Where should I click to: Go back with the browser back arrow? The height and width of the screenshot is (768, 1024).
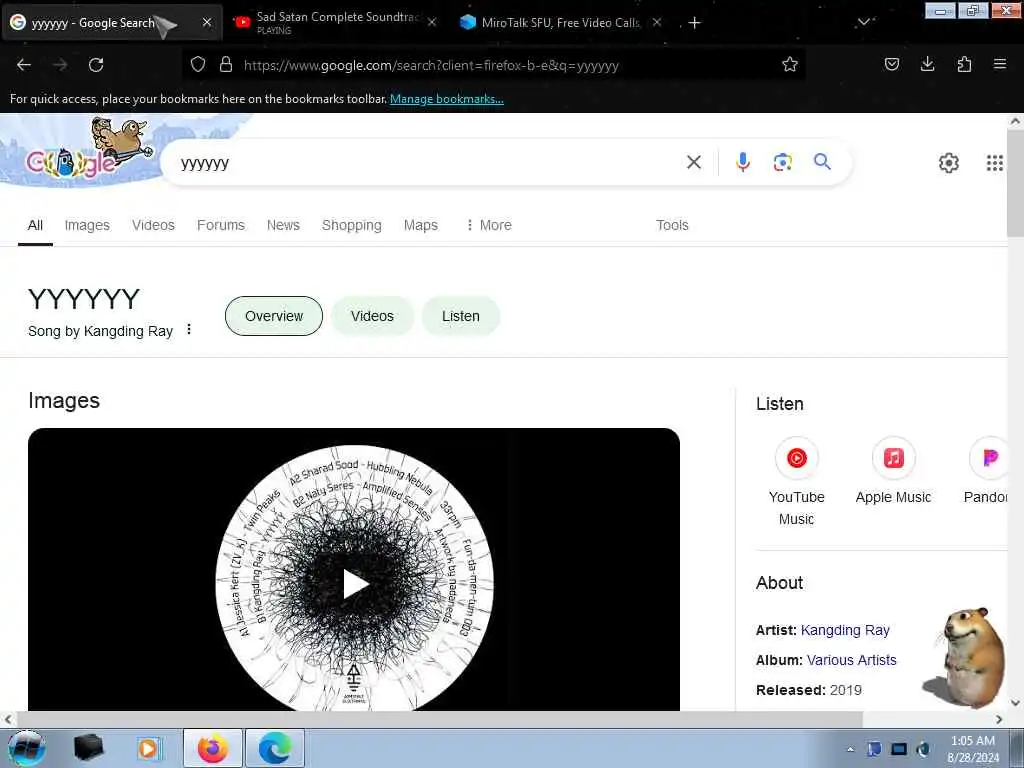[24, 65]
